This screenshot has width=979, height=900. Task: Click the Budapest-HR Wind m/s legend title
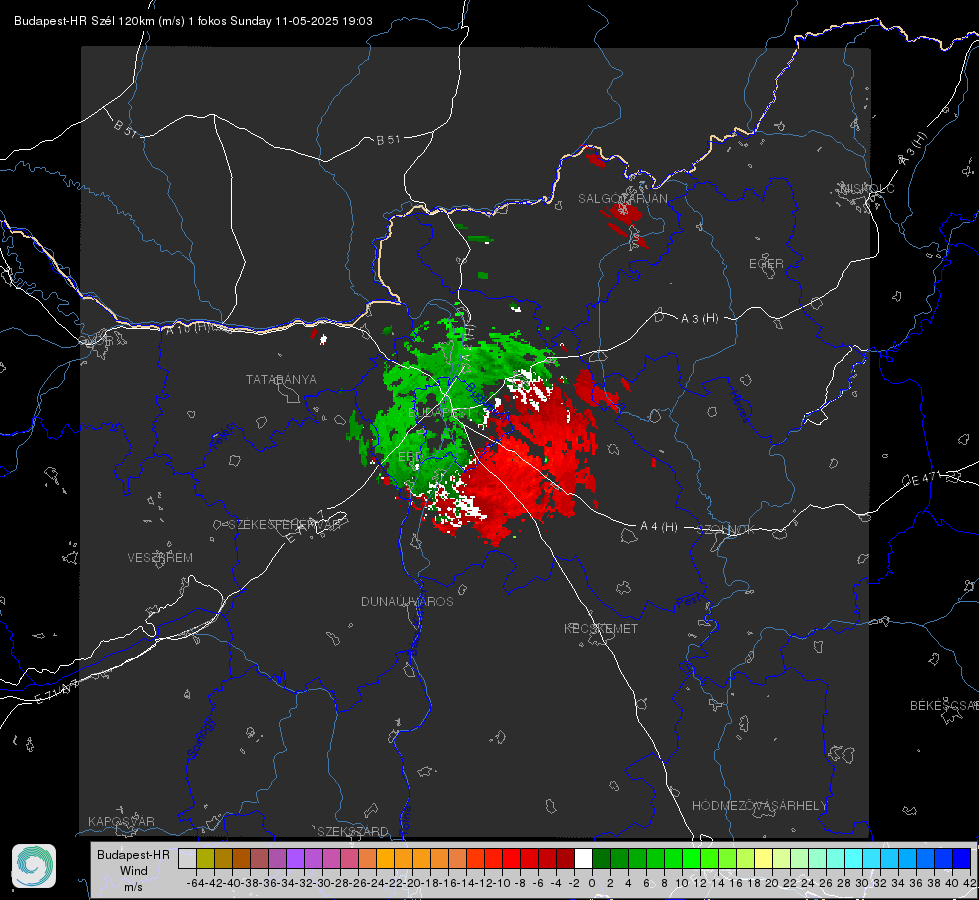[x=134, y=870]
